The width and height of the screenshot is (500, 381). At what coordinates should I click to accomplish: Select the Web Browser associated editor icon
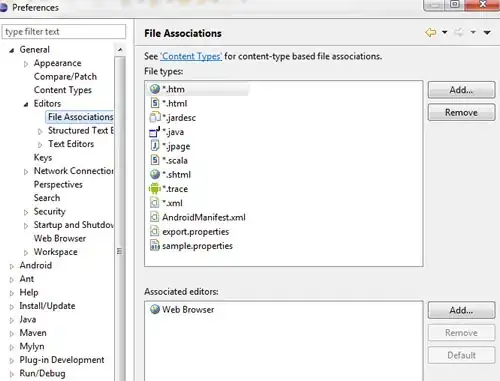(x=155, y=309)
